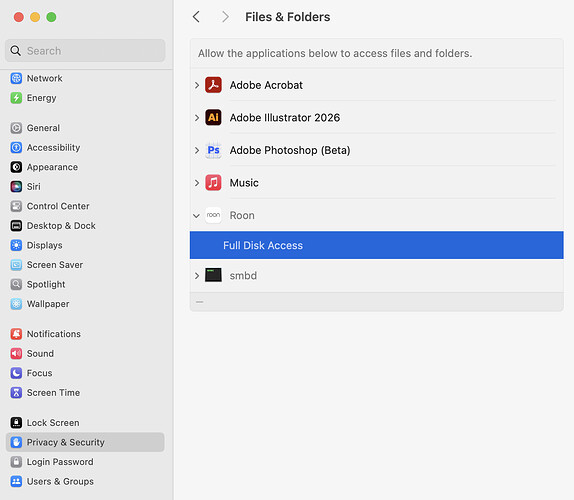Go forward with the right arrow
This screenshot has width=574, height=500.
click(x=225, y=17)
